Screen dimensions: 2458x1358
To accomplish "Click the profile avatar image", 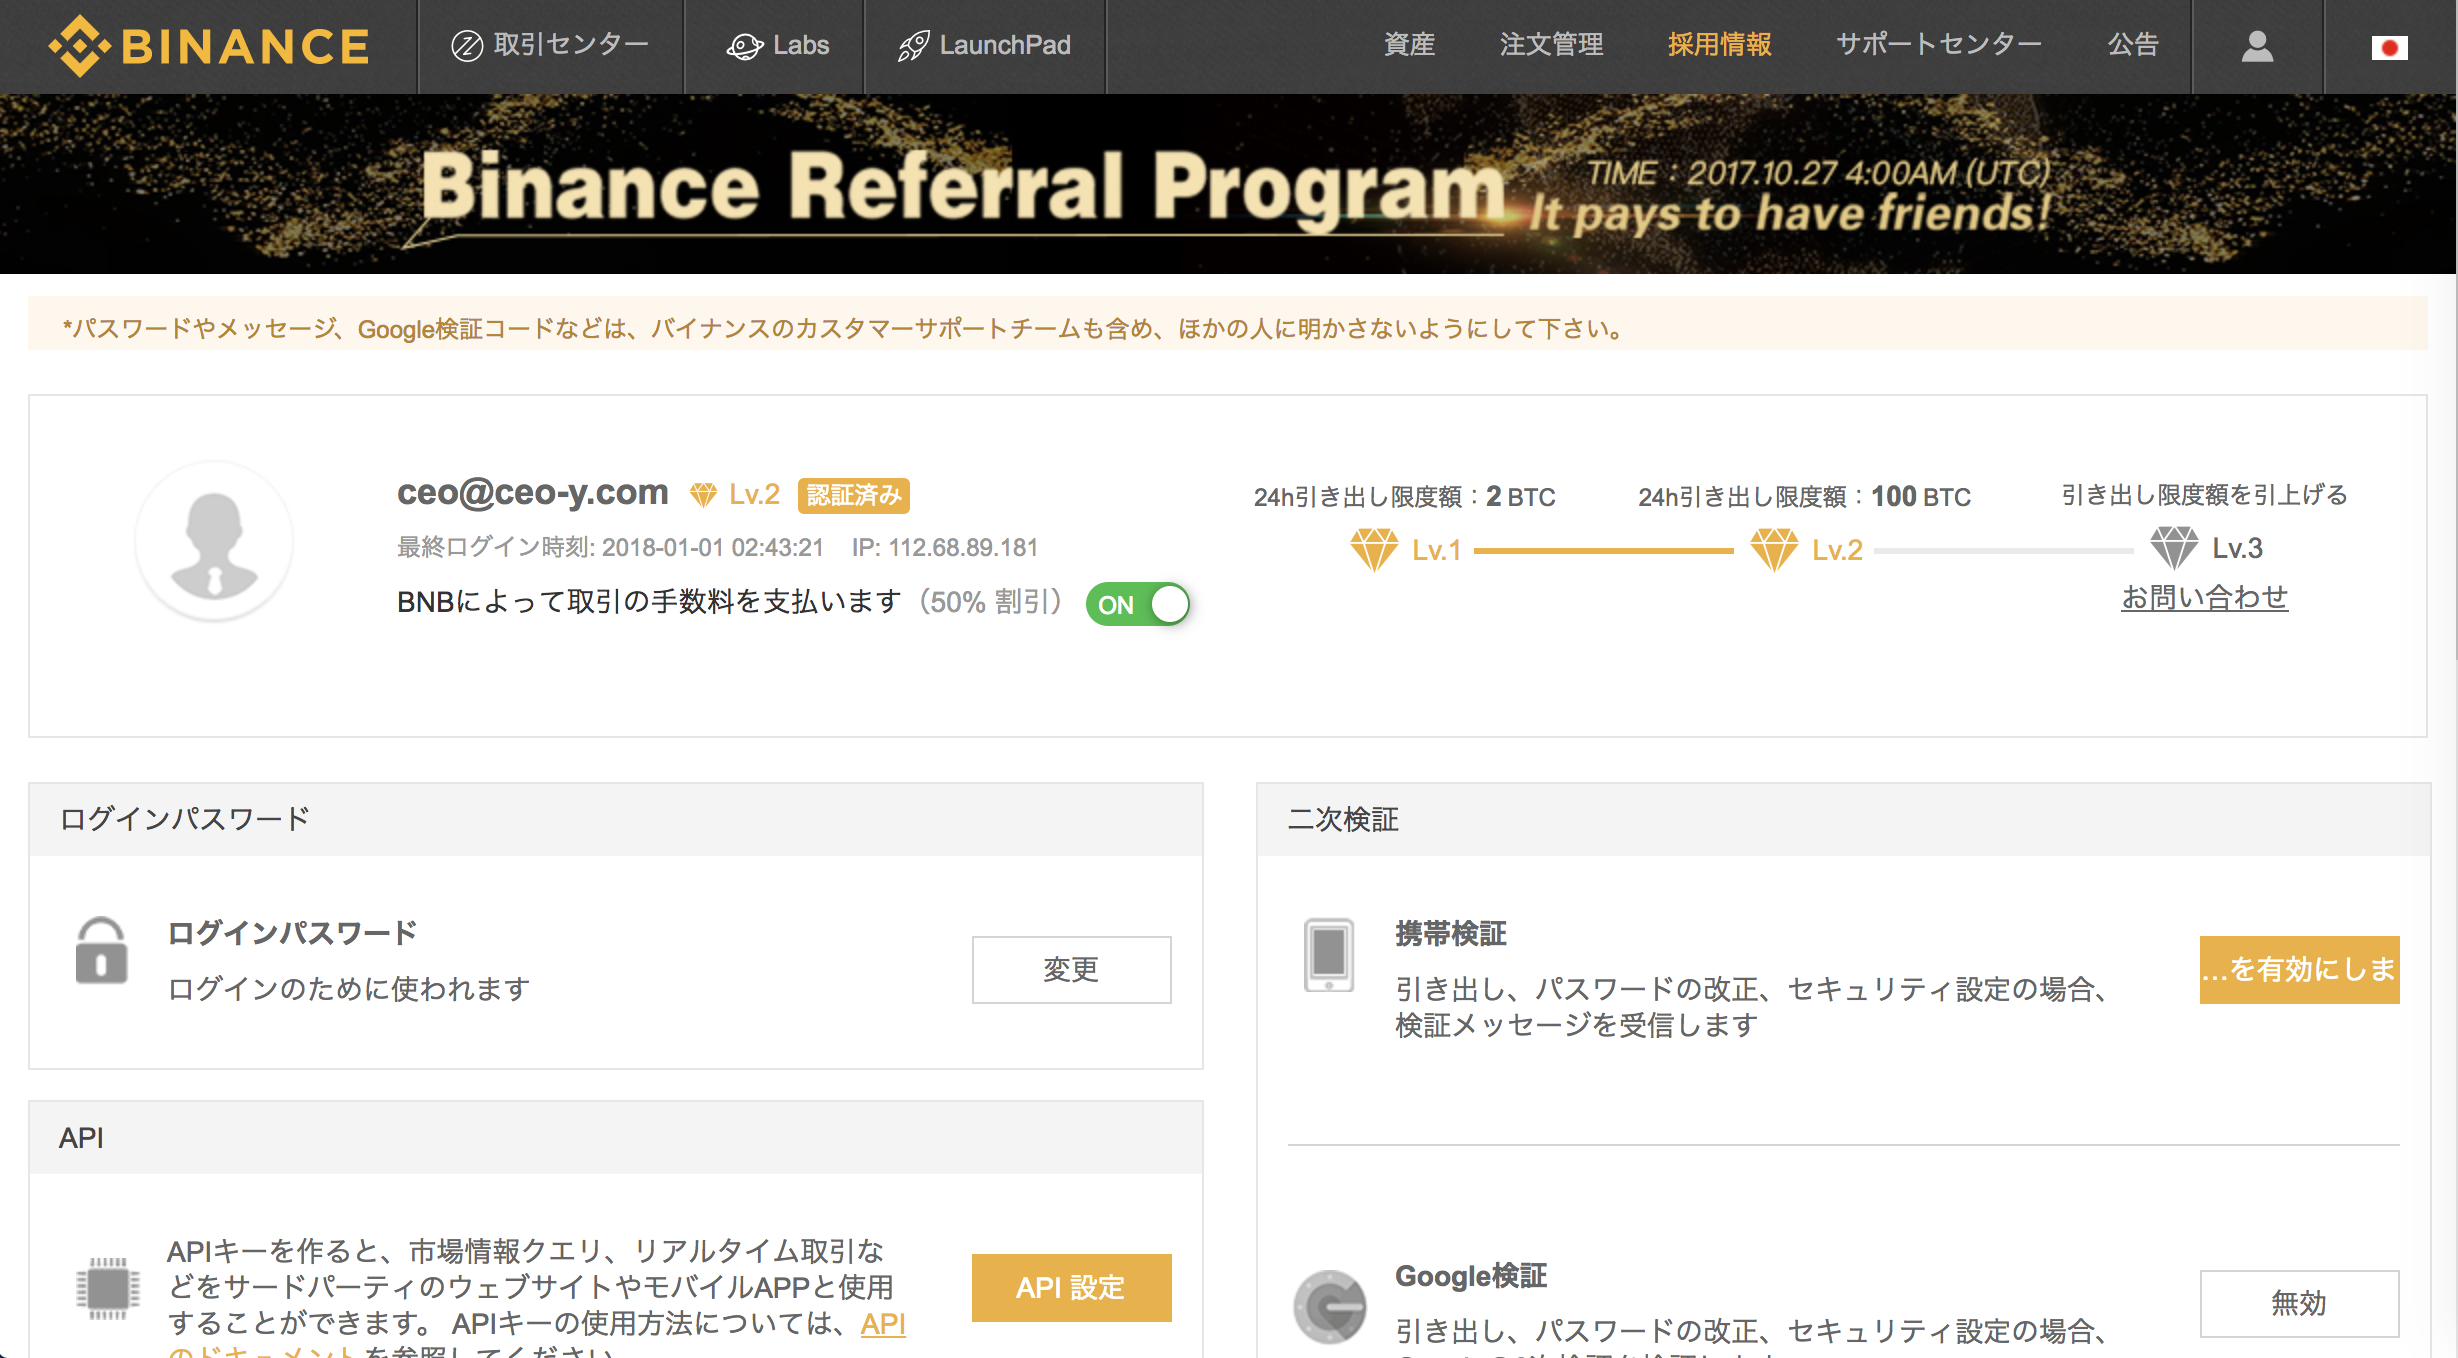I will [214, 541].
